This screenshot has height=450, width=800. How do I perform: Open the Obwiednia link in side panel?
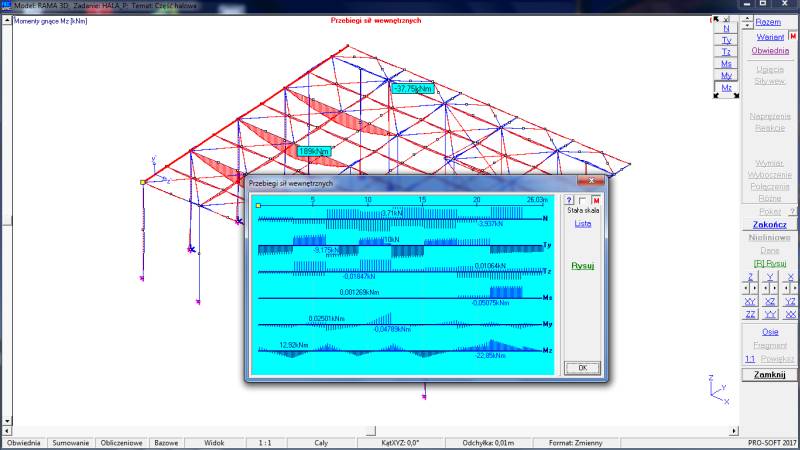click(x=770, y=51)
